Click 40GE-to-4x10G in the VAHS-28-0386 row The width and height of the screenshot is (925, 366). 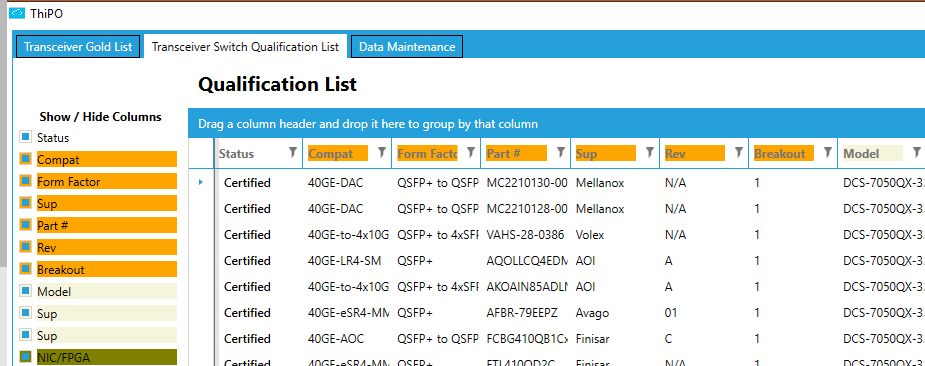349,235
